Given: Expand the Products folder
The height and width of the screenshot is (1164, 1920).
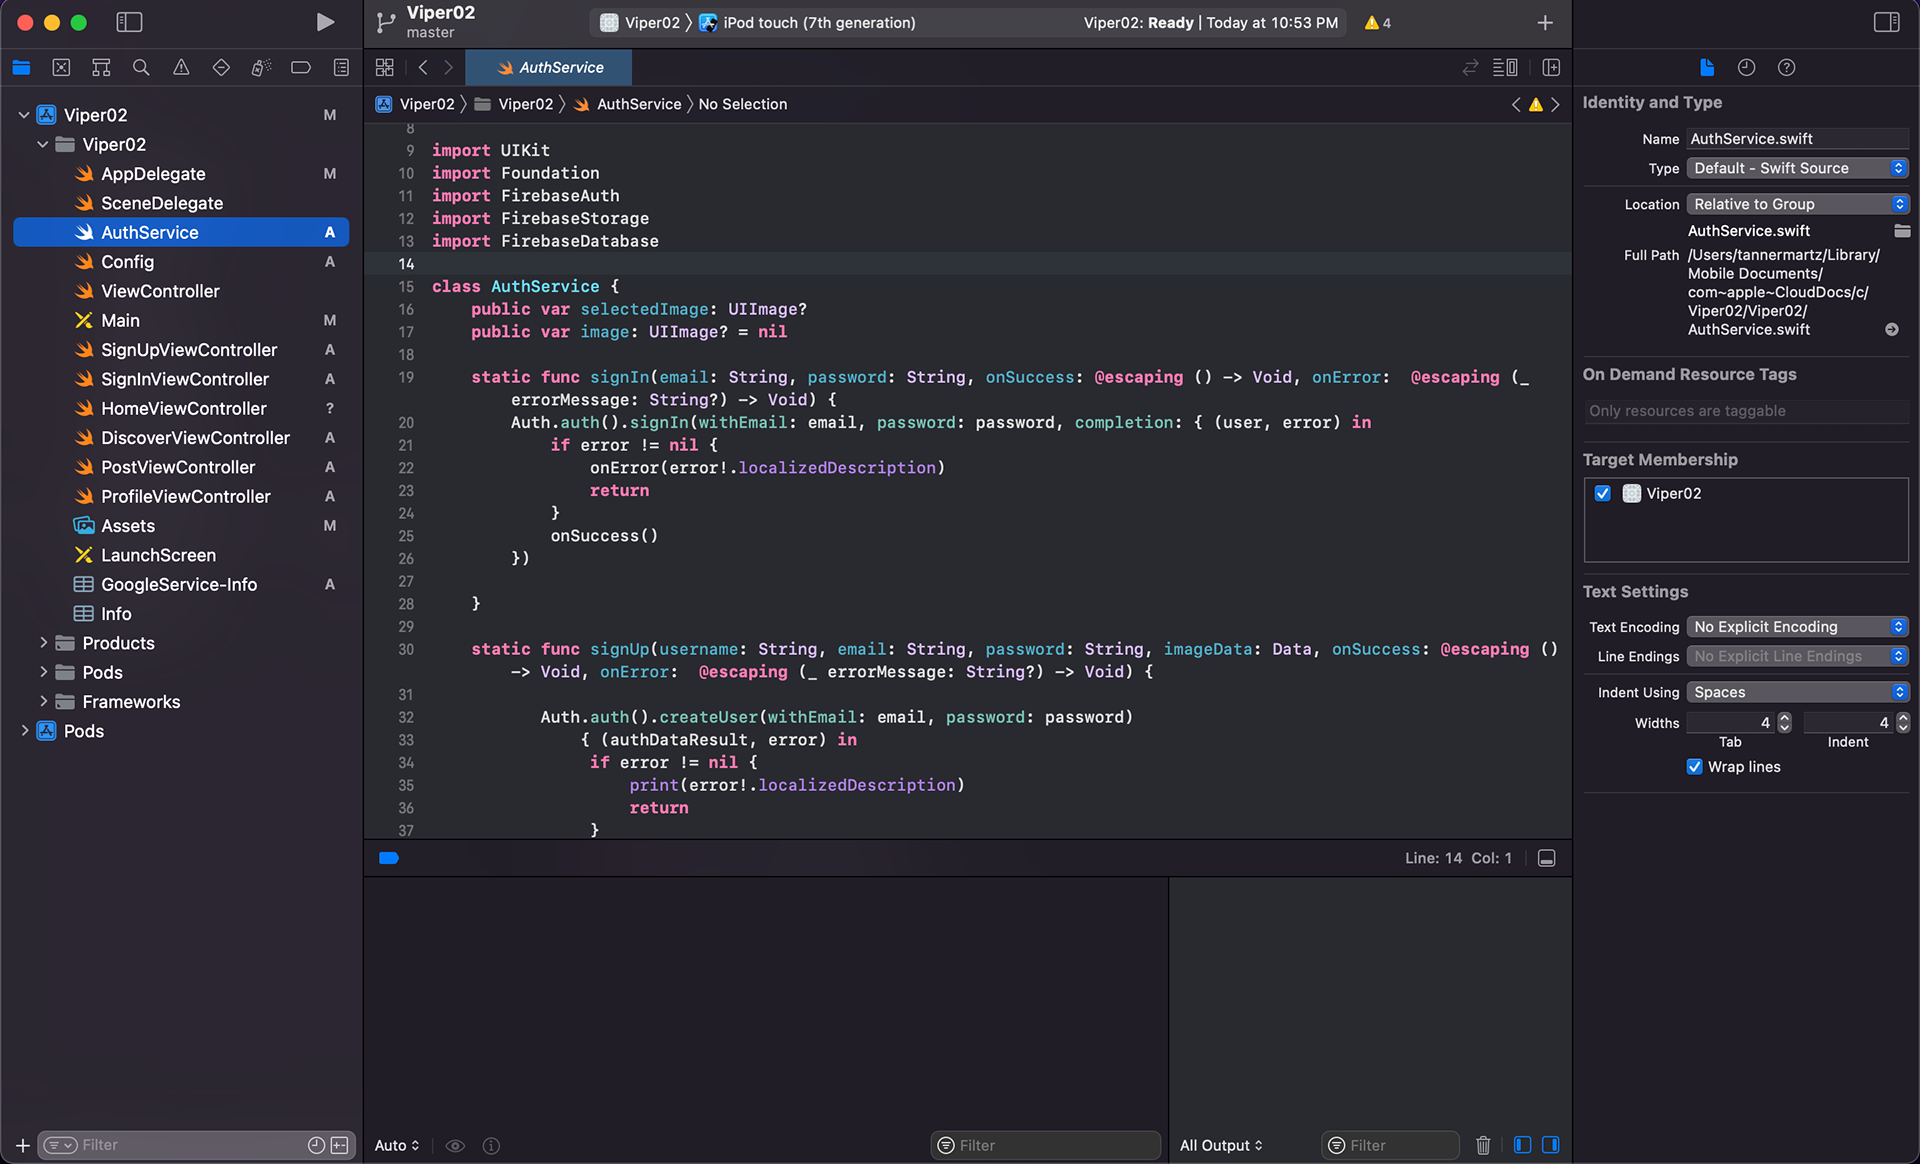Looking at the screenshot, I should coord(43,643).
